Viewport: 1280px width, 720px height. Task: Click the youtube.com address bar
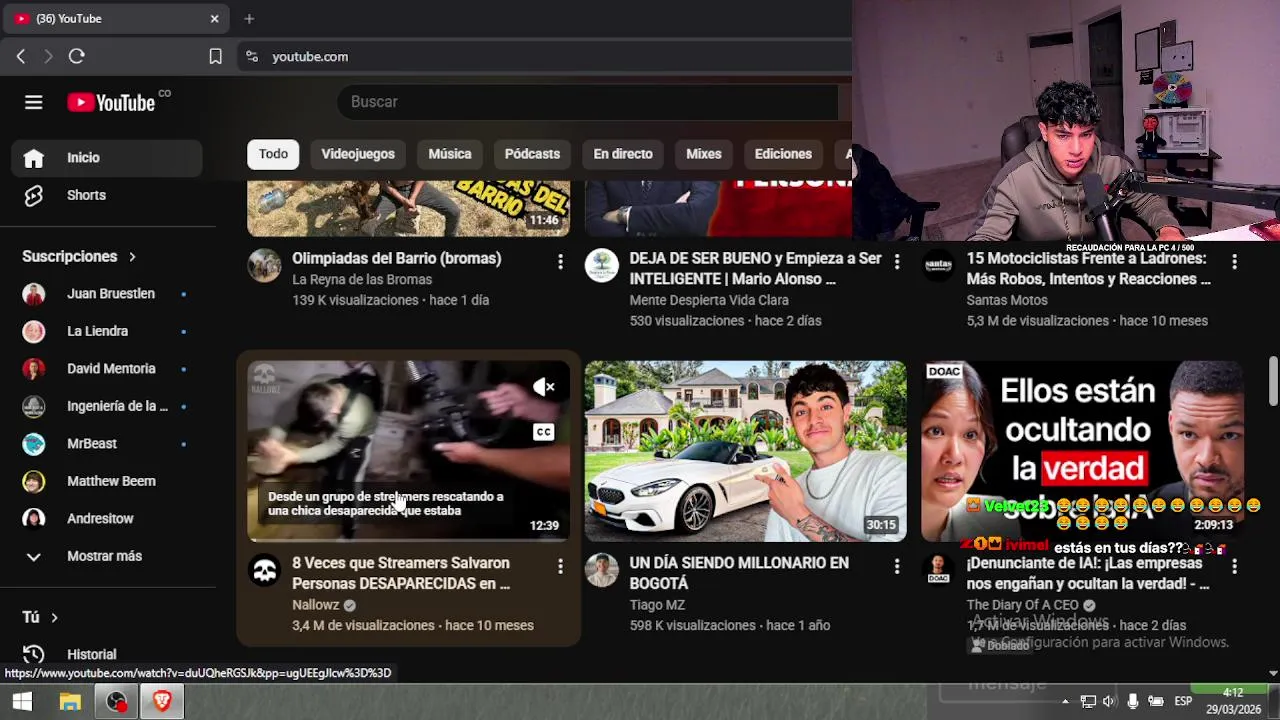click(545, 57)
